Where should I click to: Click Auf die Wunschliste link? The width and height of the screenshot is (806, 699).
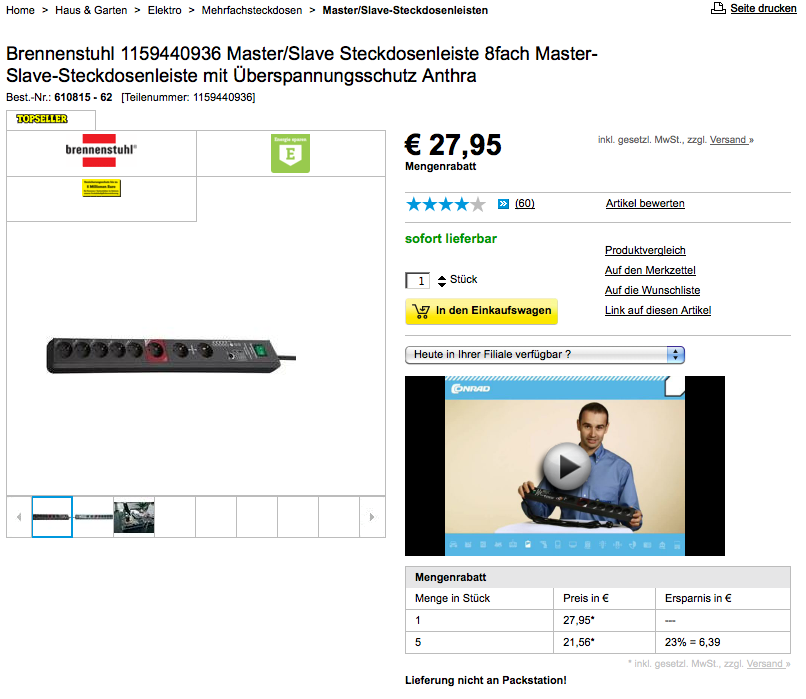[652, 290]
